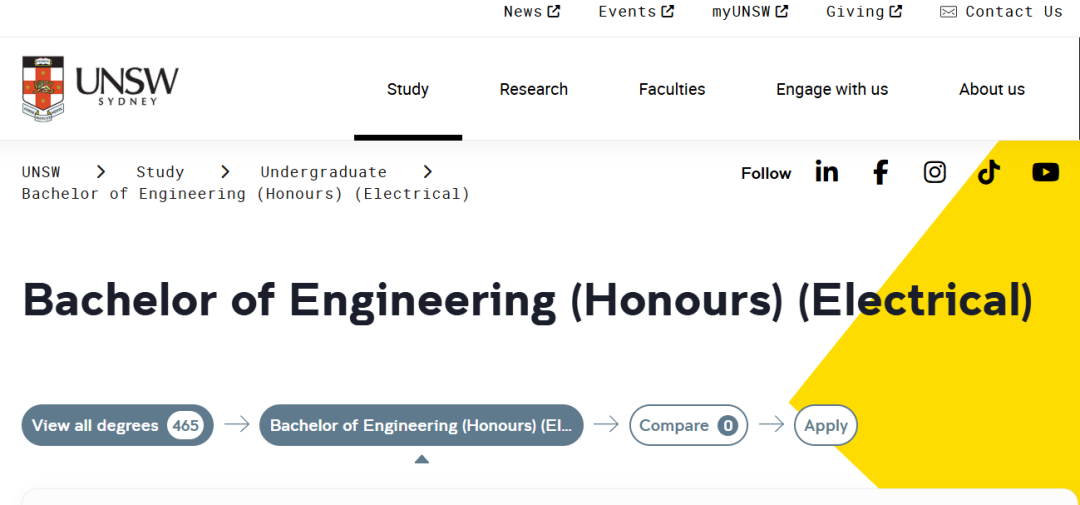Click the Apply button
The image size is (1080, 505).
(x=826, y=425)
